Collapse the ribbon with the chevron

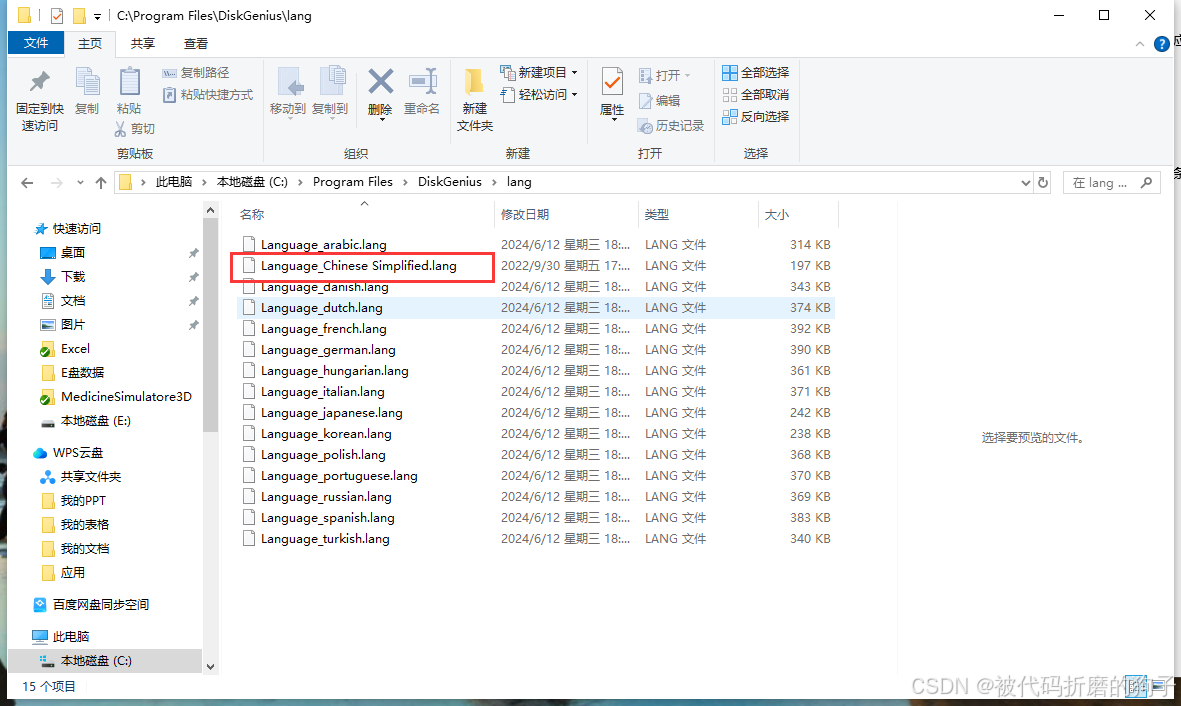[1140, 44]
